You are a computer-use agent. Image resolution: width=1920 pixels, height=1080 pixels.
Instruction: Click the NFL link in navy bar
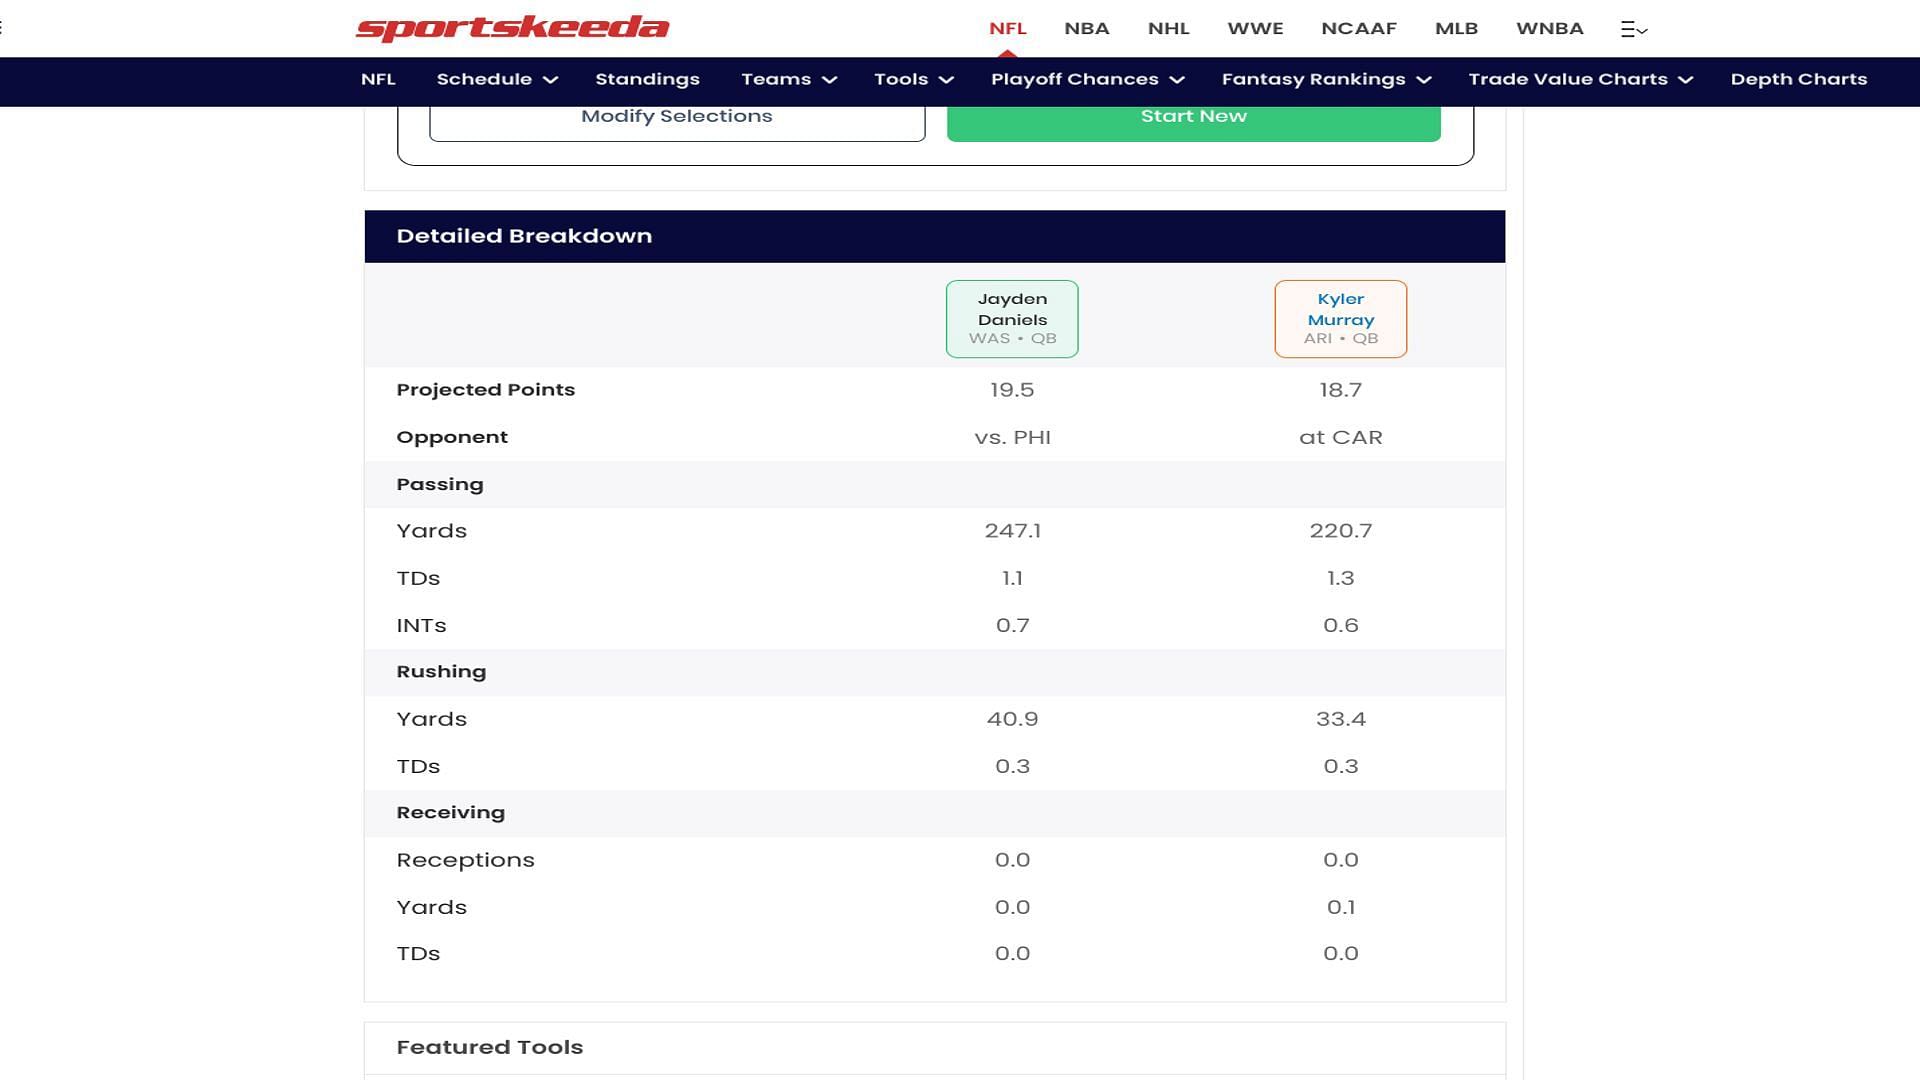point(378,79)
